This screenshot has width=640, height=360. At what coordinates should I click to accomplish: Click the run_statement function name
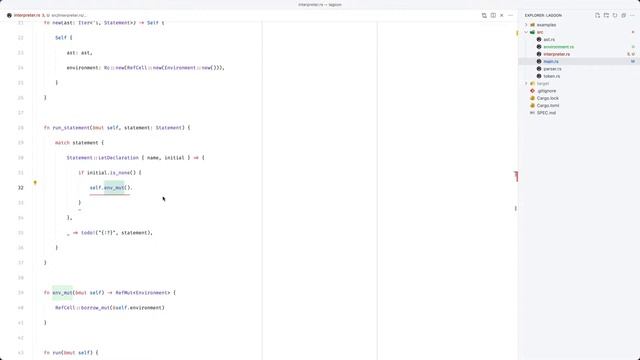coord(71,128)
